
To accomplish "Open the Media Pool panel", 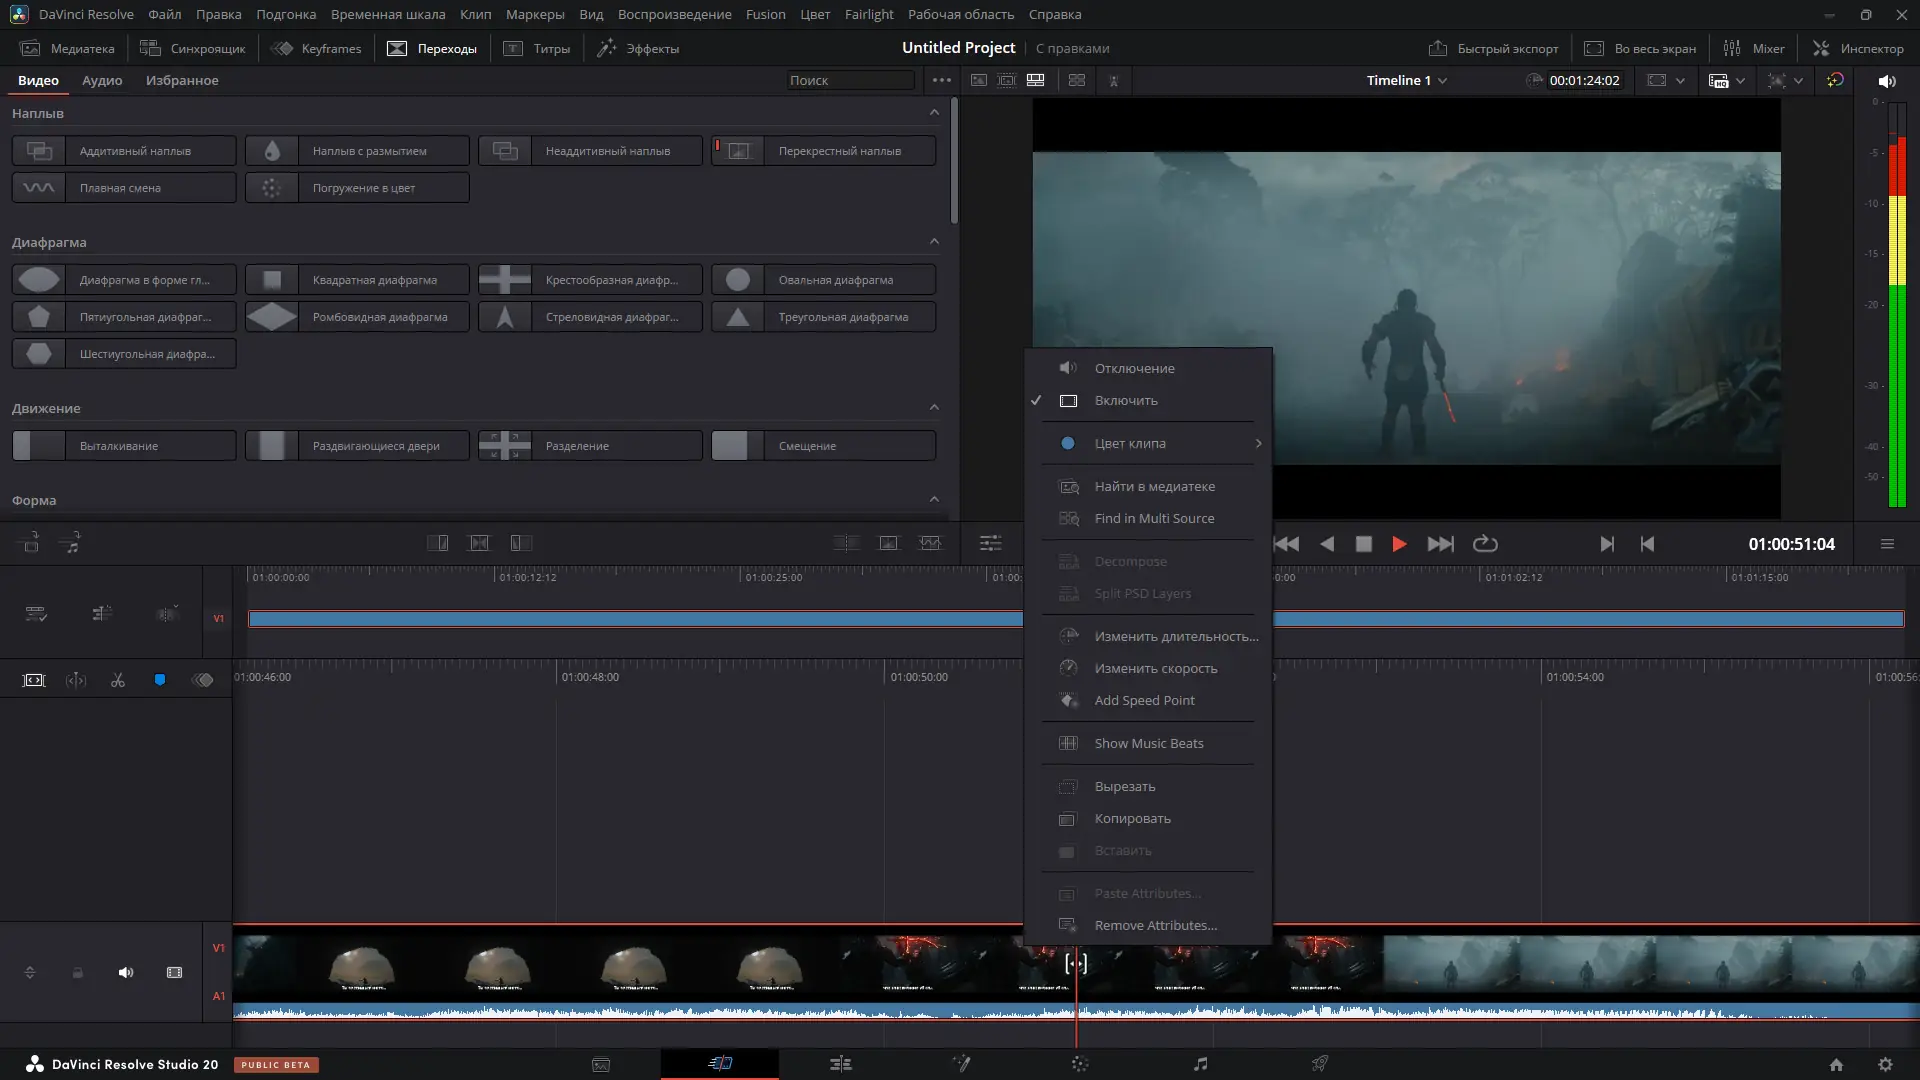I will click(x=66, y=47).
